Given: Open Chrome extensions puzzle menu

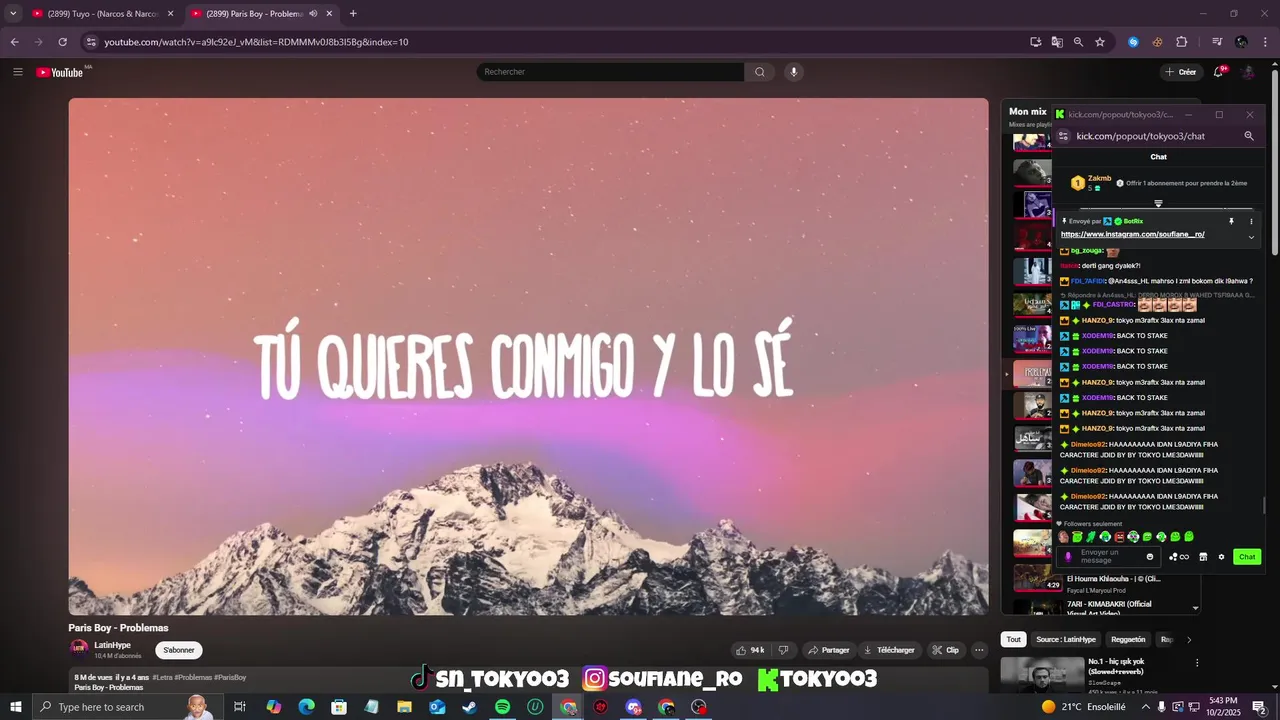Looking at the screenshot, I should (x=1182, y=42).
